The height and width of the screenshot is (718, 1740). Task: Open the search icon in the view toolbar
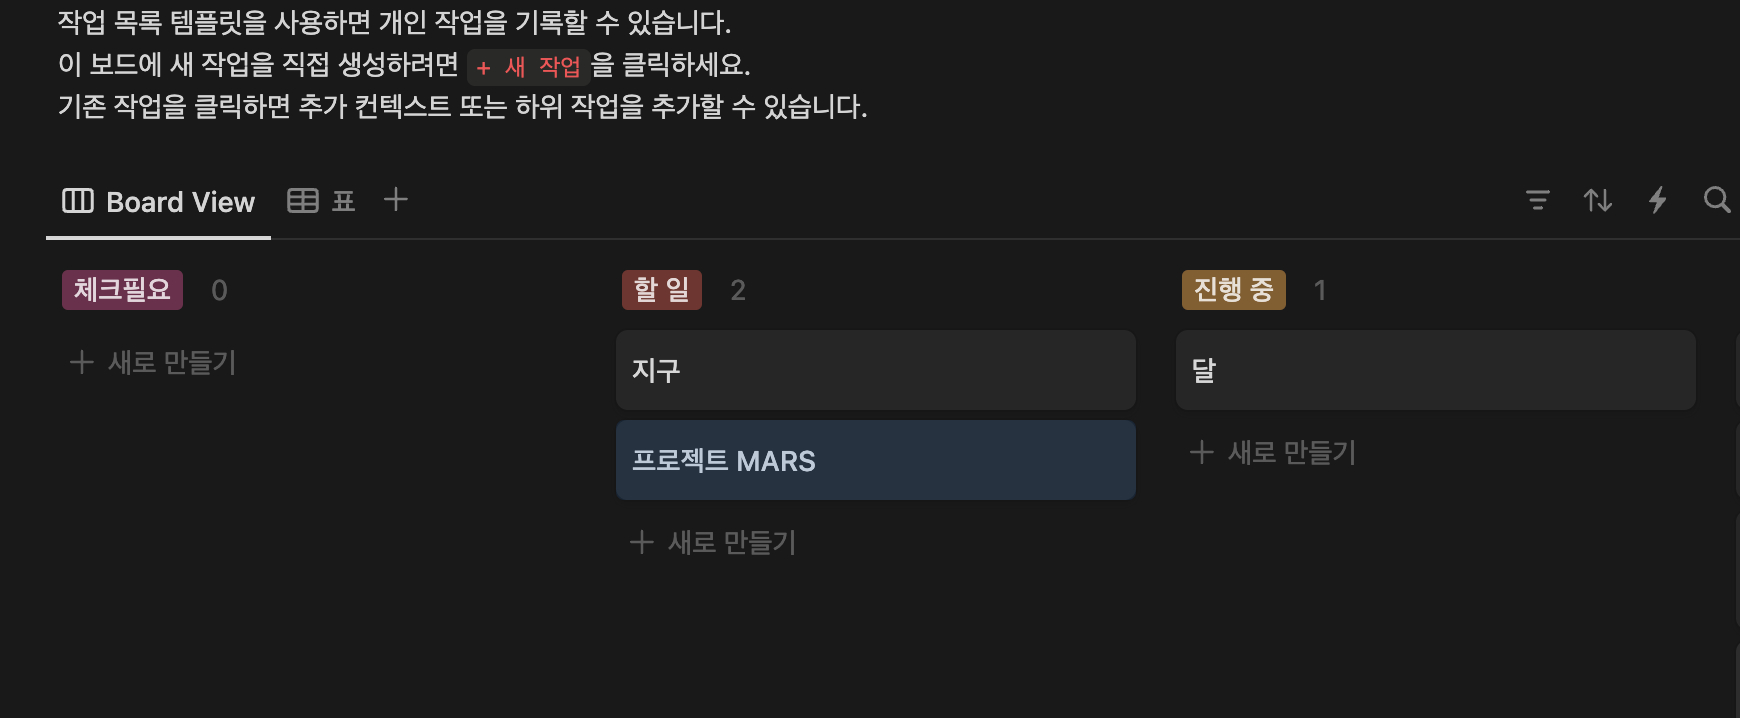[1718, 200]
